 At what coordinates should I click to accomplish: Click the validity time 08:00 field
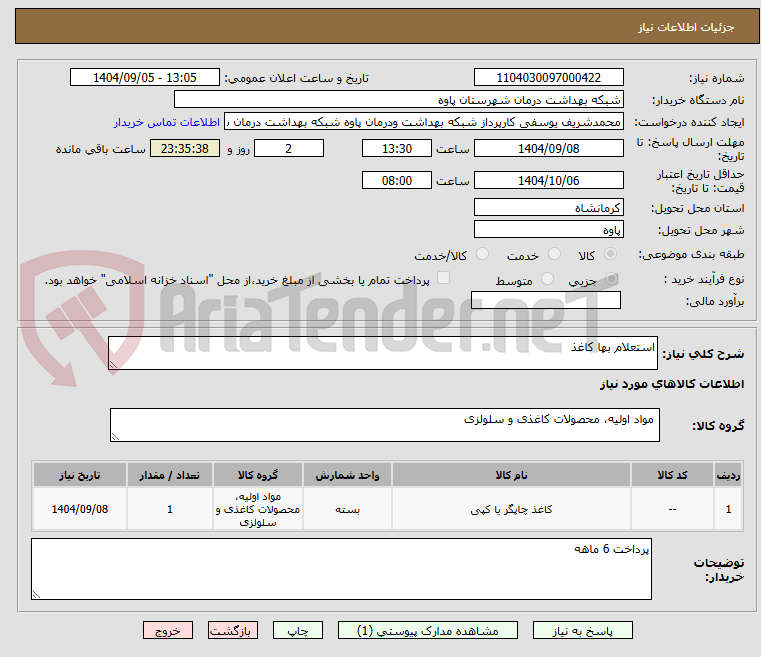point(397,181)
